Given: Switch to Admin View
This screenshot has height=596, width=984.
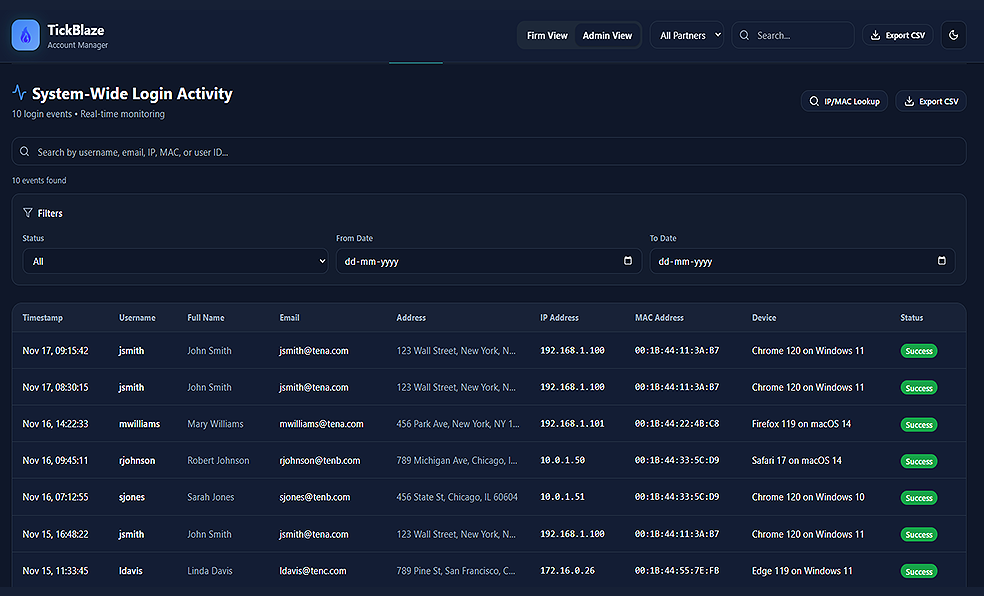Looking at the screenshot, I should coord(607,36).
